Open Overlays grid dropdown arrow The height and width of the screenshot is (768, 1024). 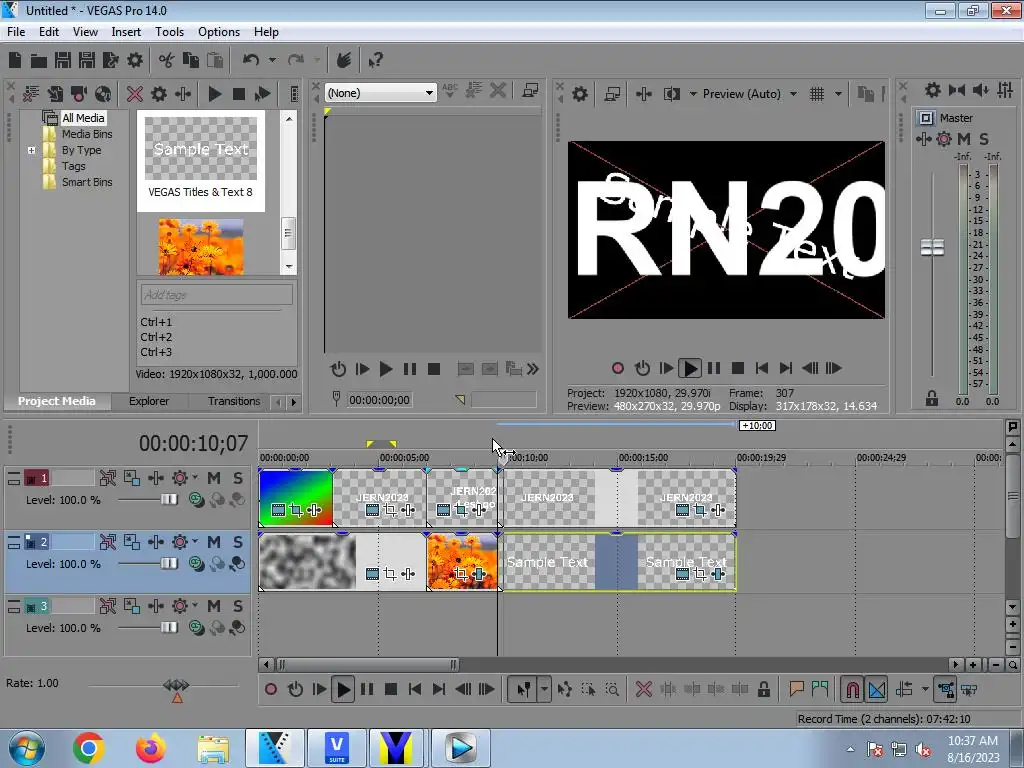pyautogui.click(x=838, y=94)
